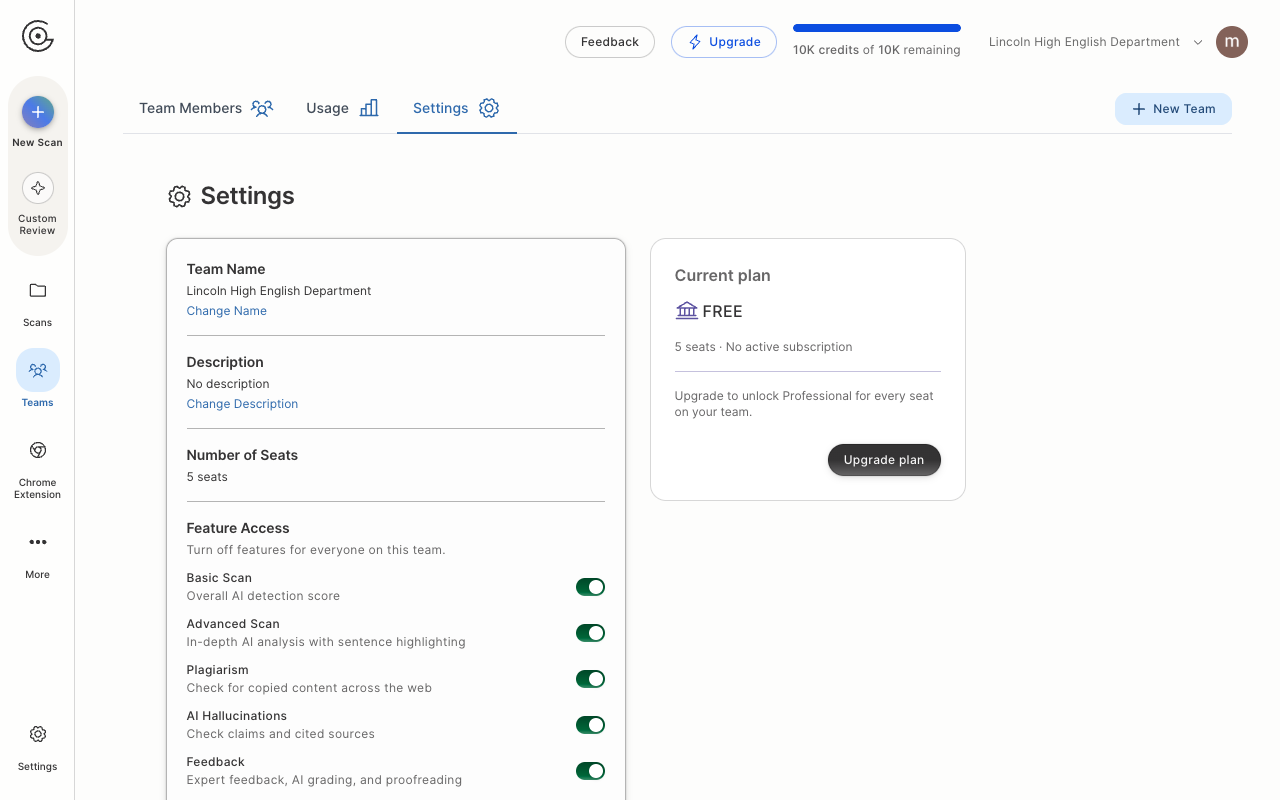Click the Settings tab gear icon

(489, 108)
